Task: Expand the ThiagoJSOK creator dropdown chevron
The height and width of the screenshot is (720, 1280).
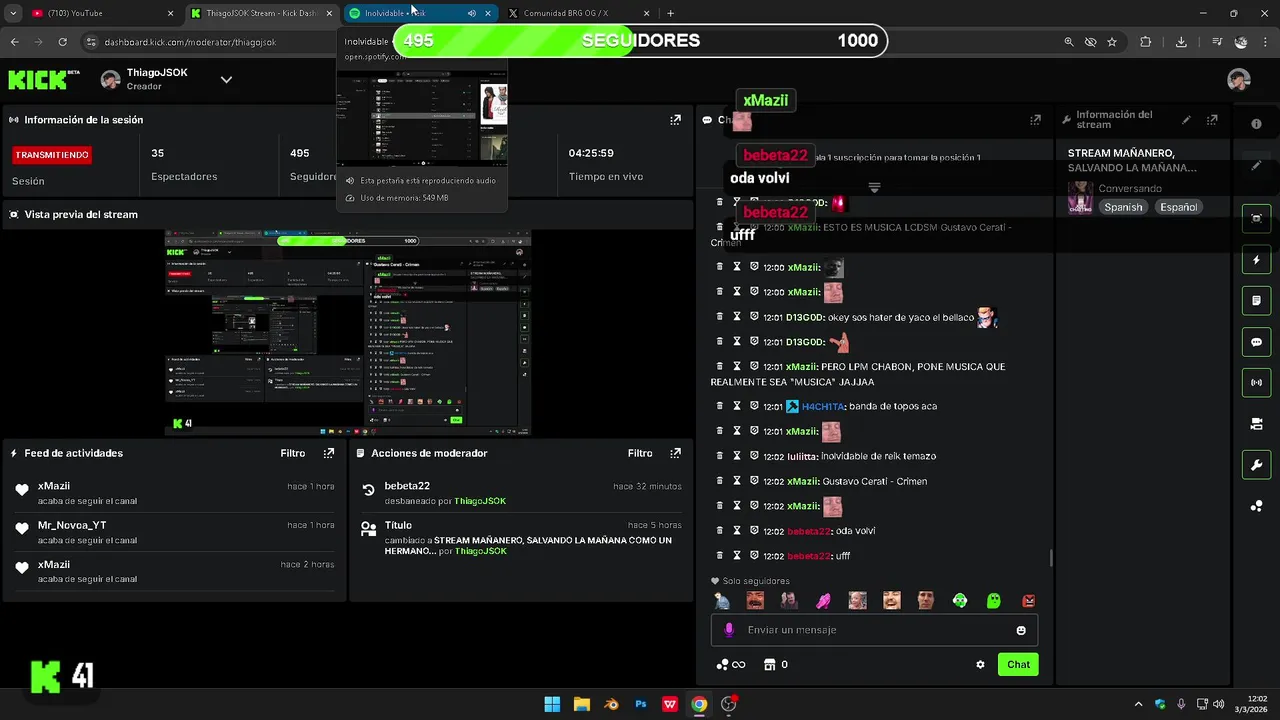Action: tap(226, 80)
